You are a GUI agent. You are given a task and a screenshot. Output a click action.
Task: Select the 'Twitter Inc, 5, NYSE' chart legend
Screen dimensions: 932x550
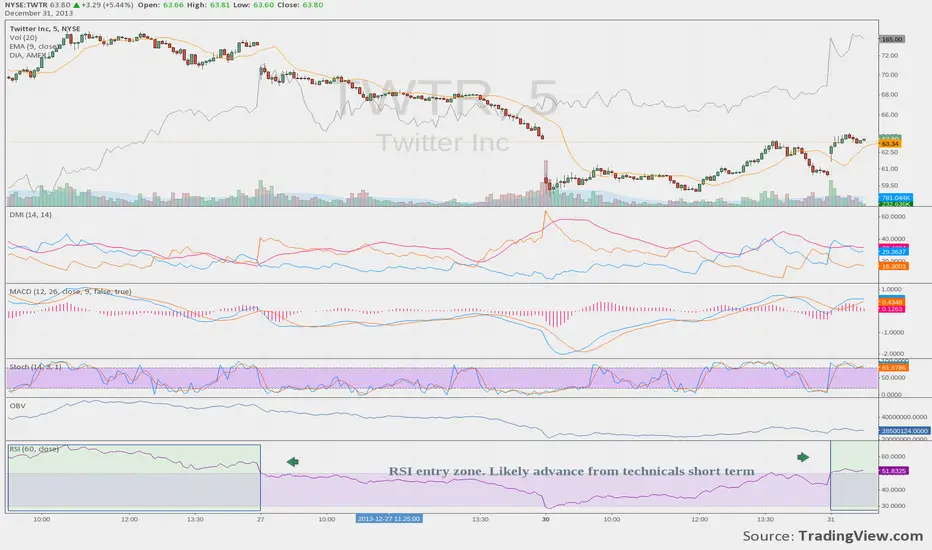pos(45,29)
